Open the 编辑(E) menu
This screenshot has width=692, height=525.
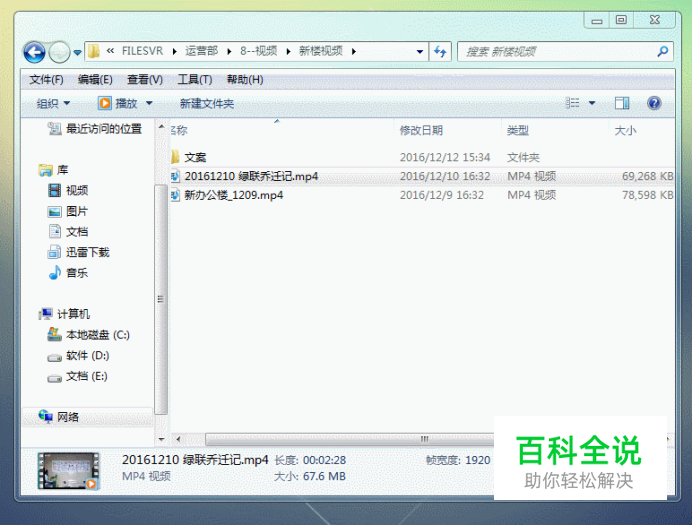tap(95, 79)
